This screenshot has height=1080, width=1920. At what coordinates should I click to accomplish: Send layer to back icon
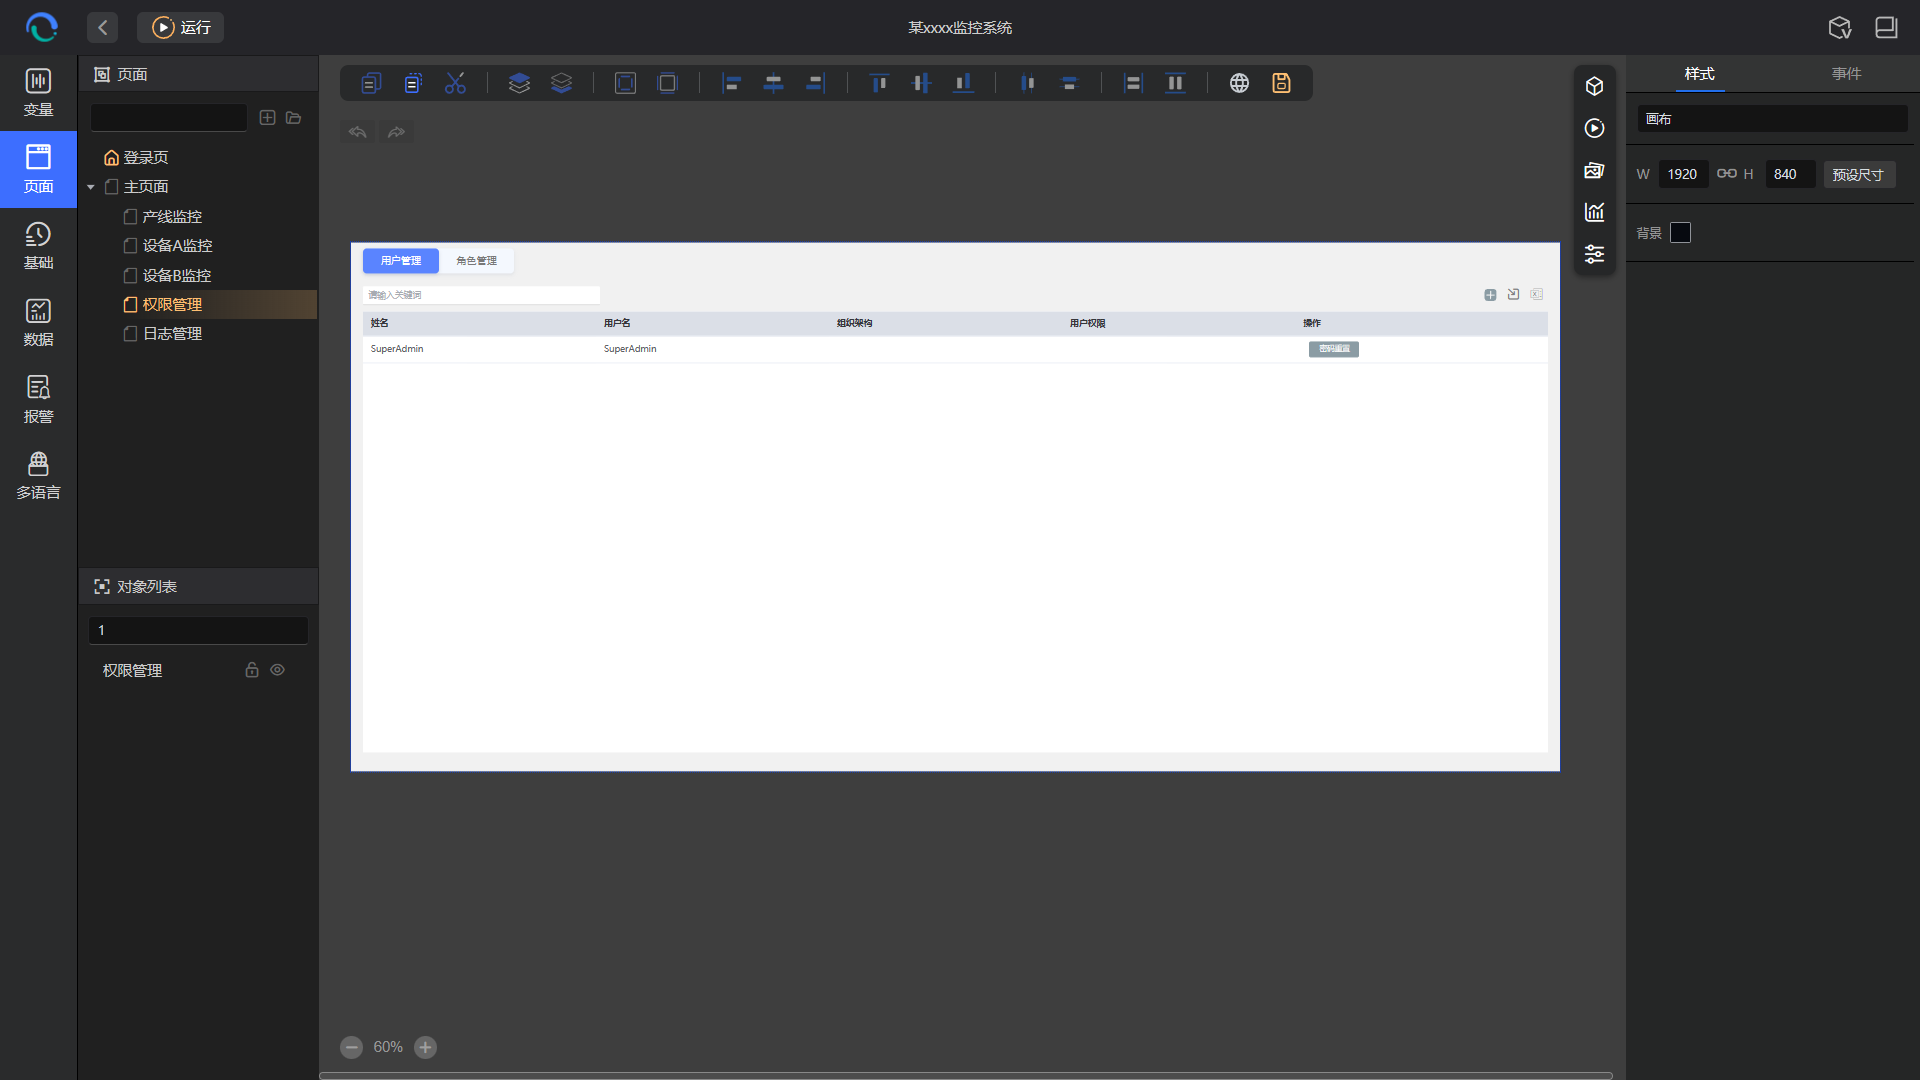561,83
